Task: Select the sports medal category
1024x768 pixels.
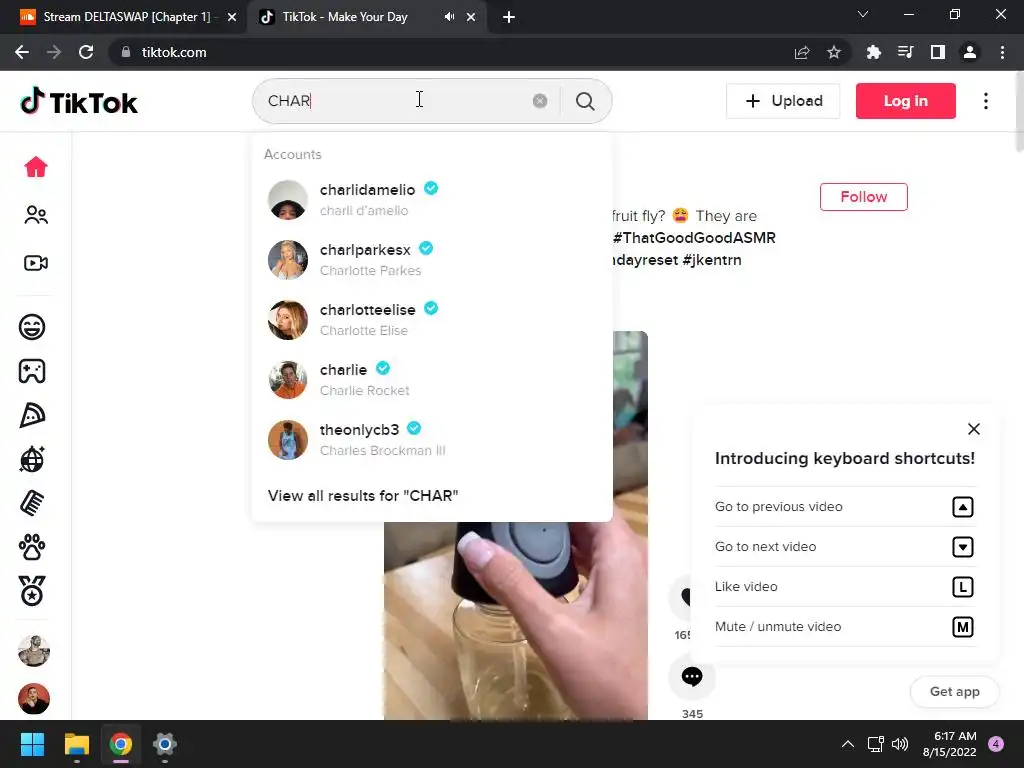Action: click(32, 591)
